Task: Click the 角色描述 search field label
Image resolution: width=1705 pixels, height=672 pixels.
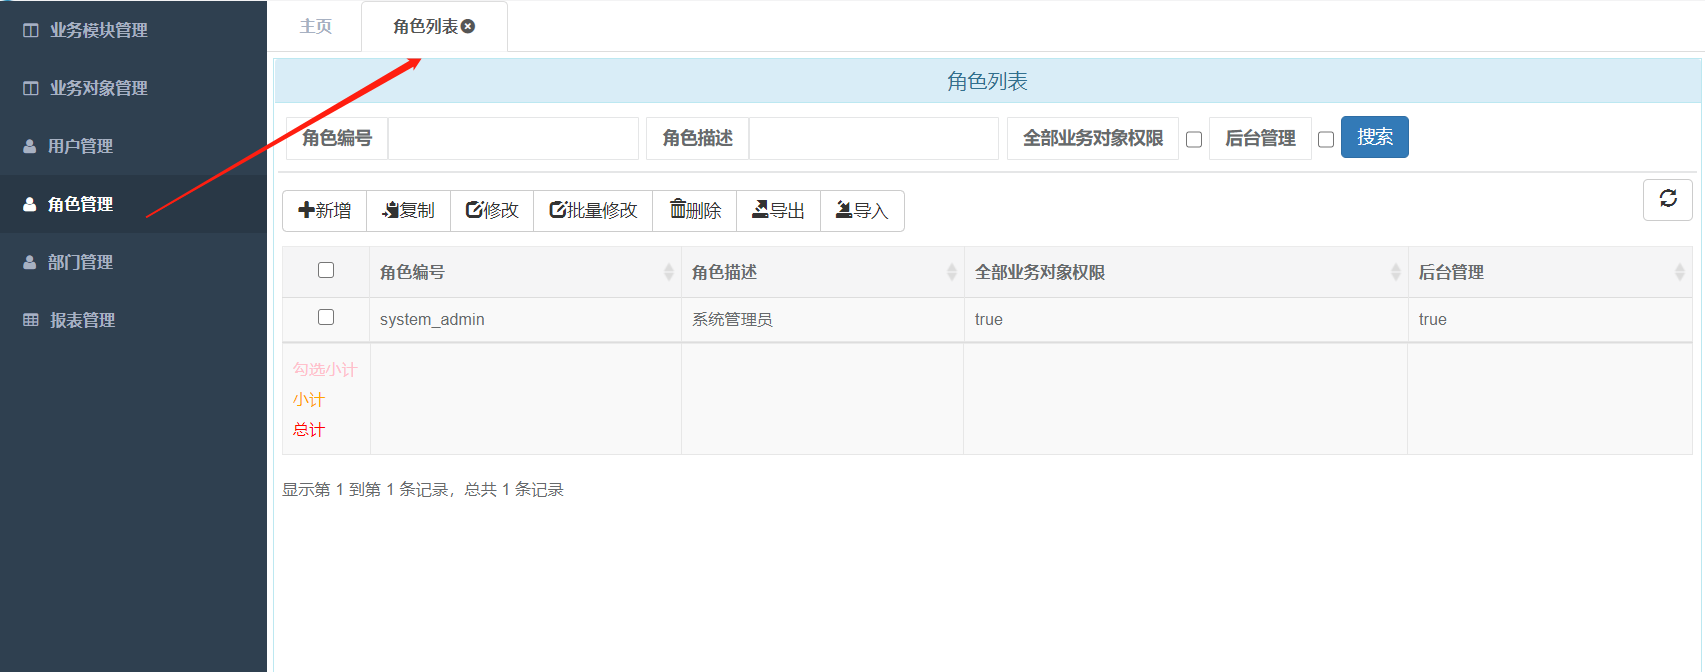Action: point(698,138)
